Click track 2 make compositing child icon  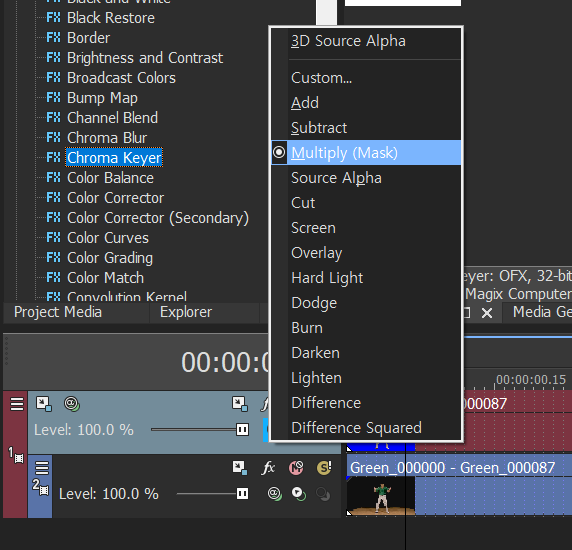tap(323, 494)
